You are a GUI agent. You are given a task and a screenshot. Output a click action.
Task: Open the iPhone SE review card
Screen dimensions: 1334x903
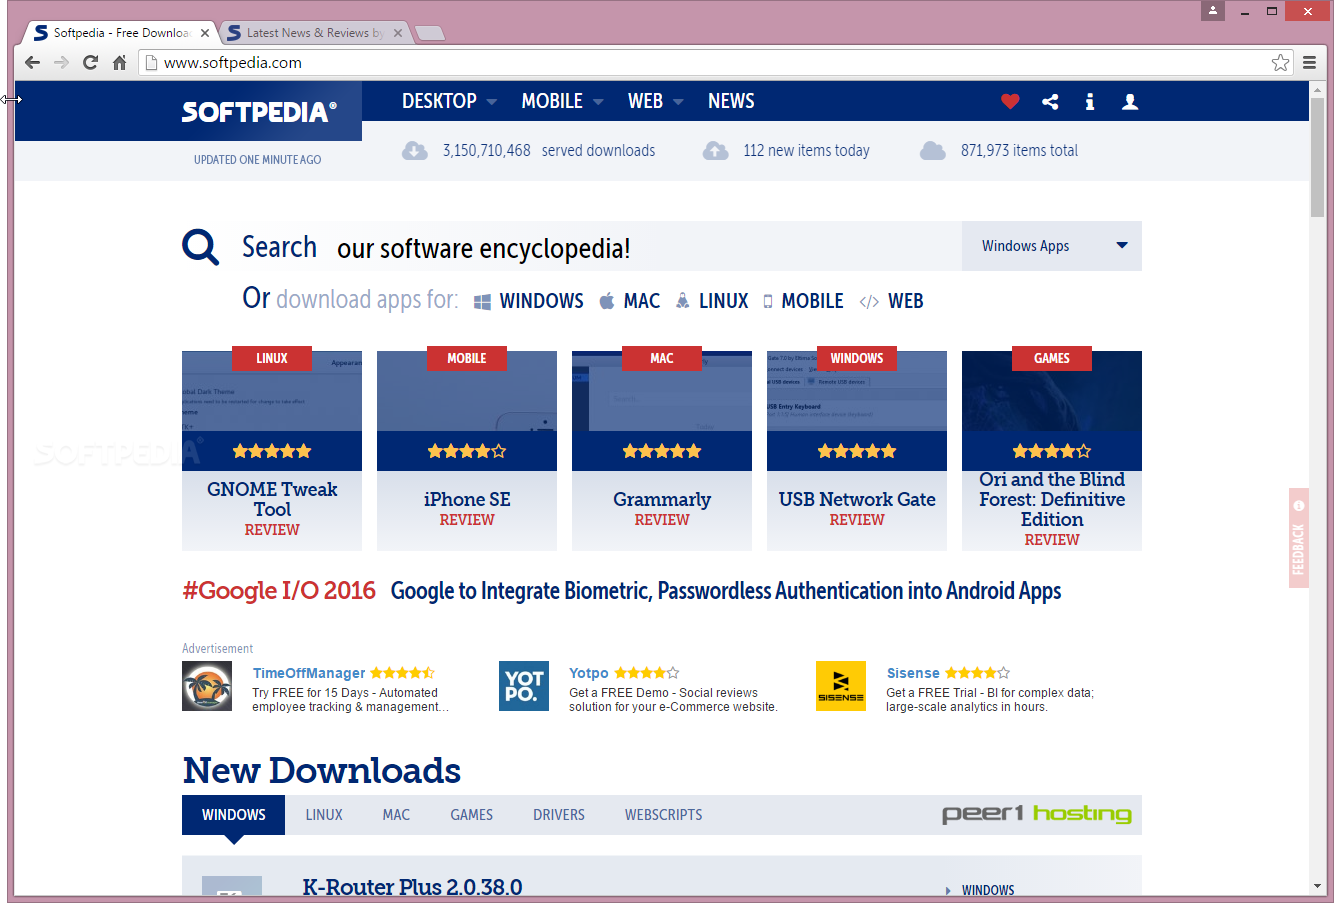tap(467, 451)
